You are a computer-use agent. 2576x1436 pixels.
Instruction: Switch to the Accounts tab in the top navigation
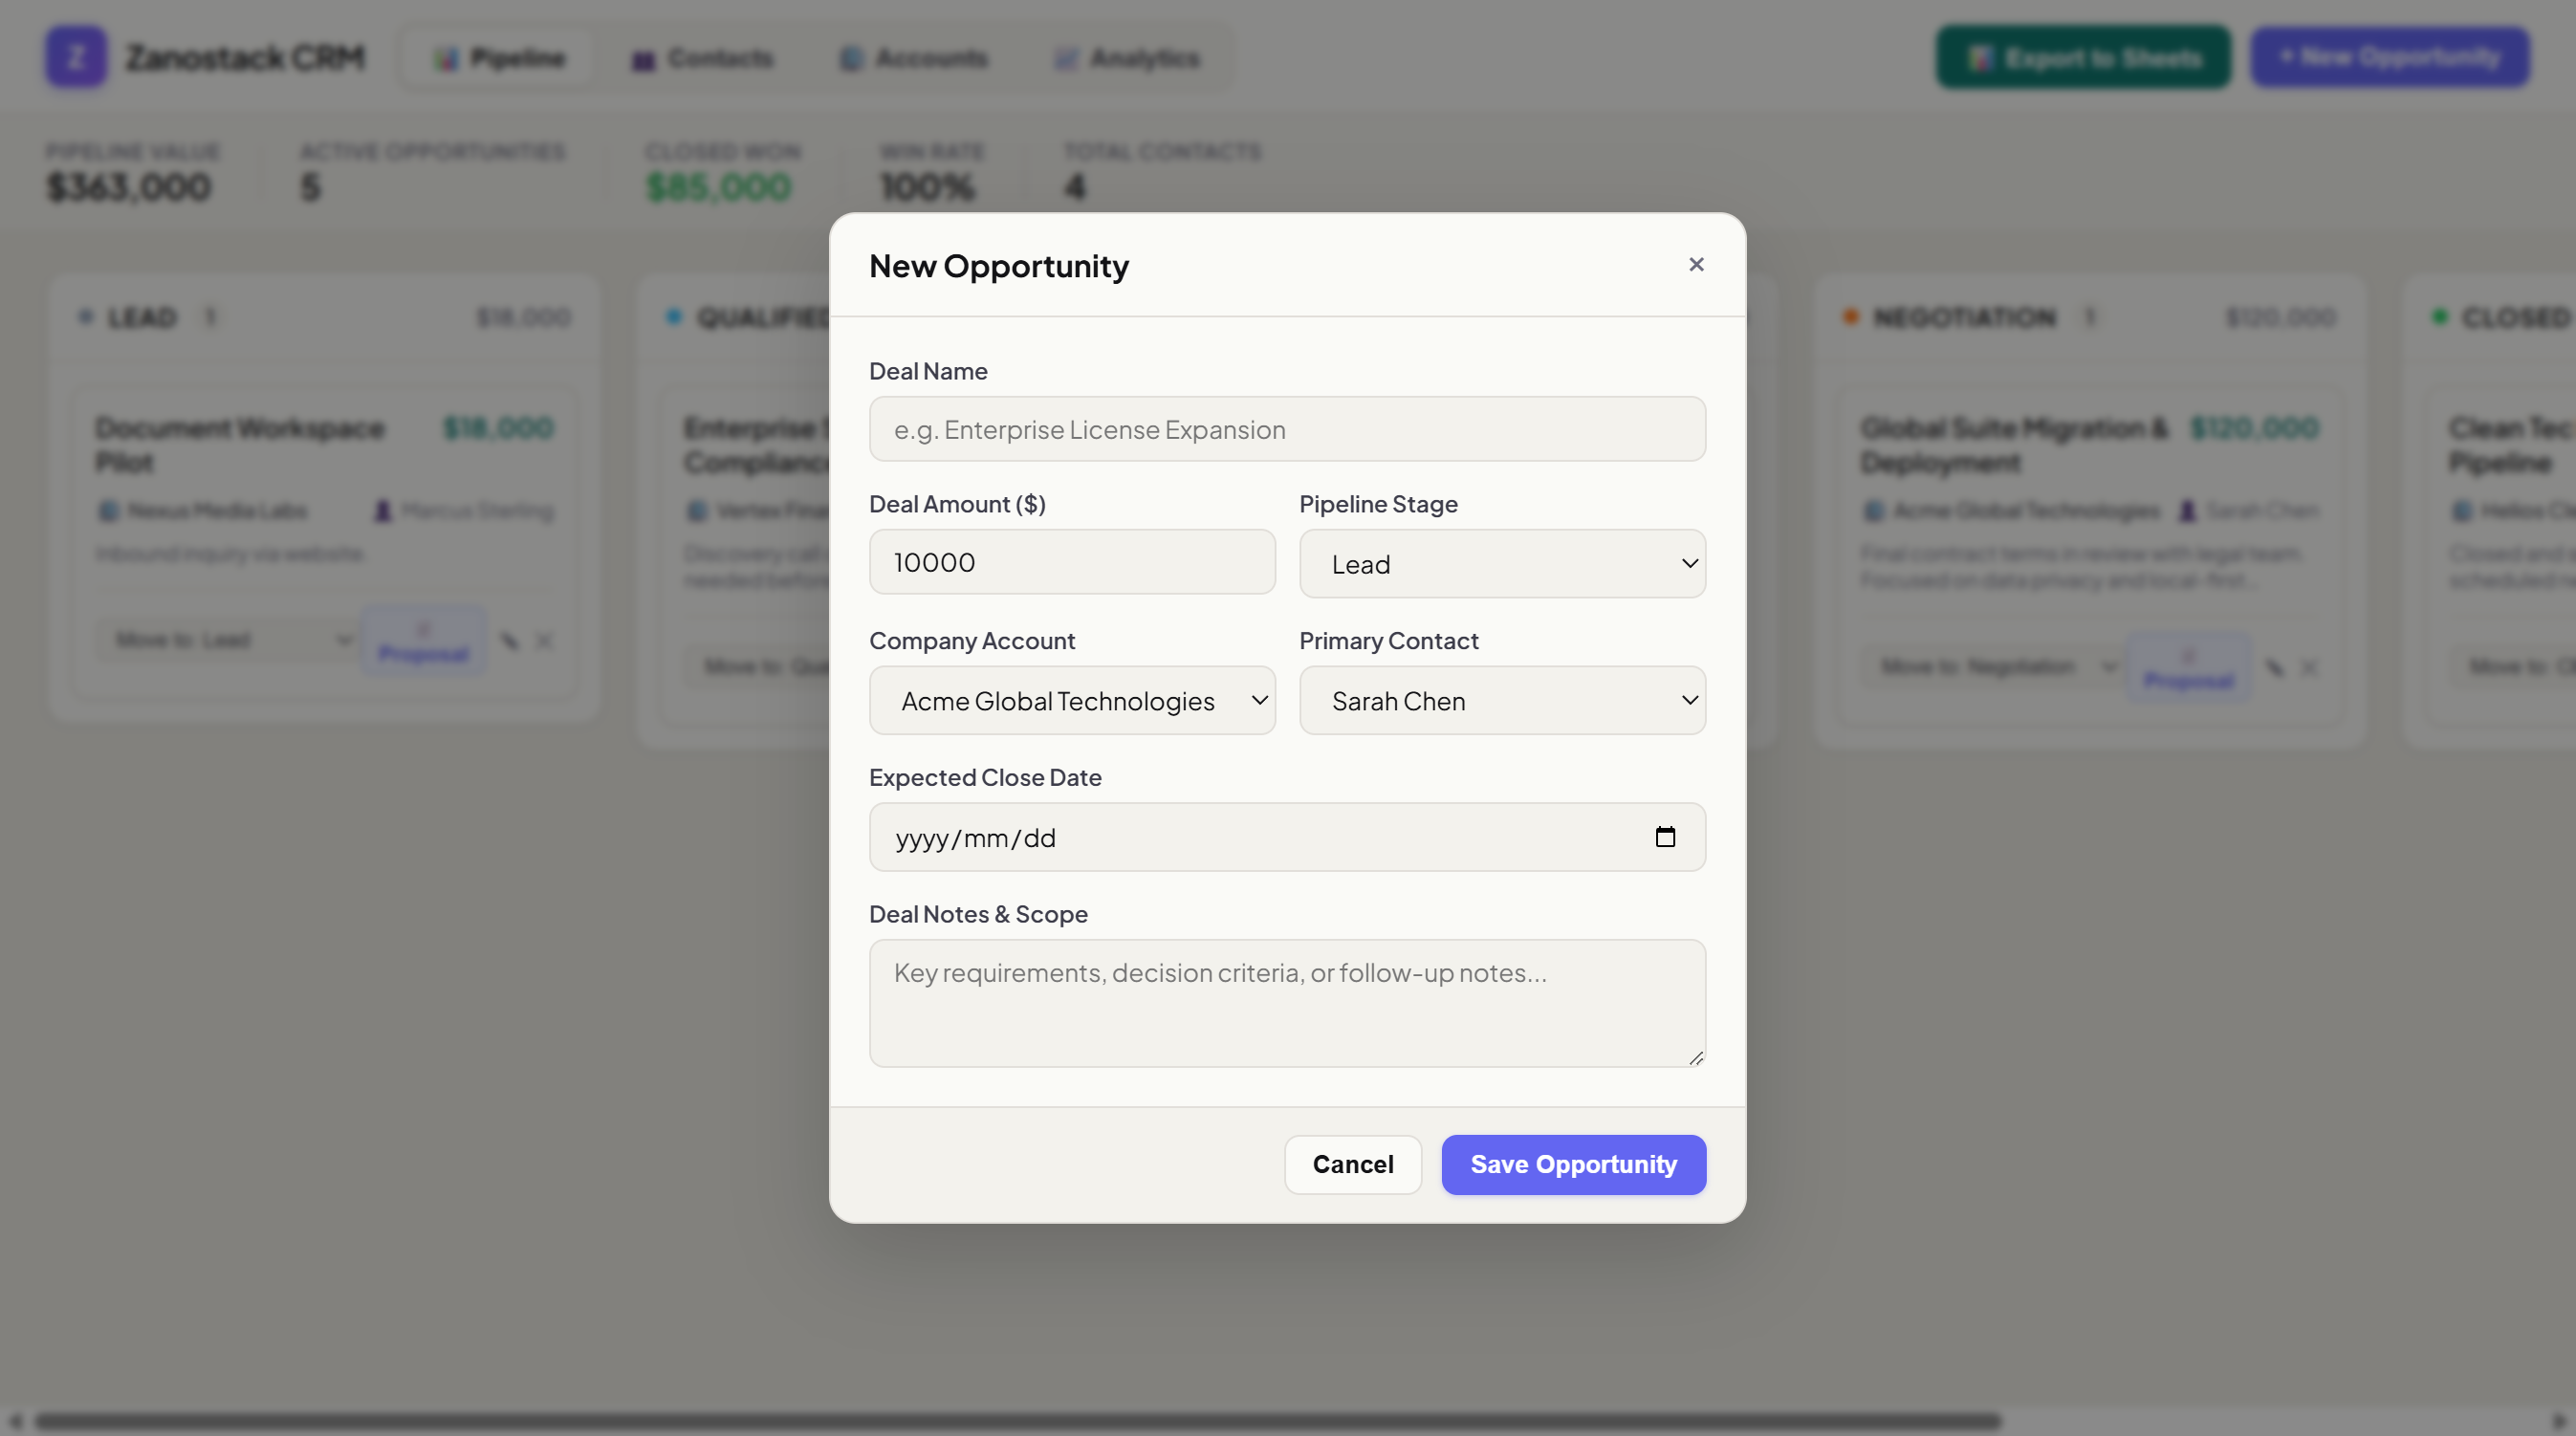click(x=914, y=59)
